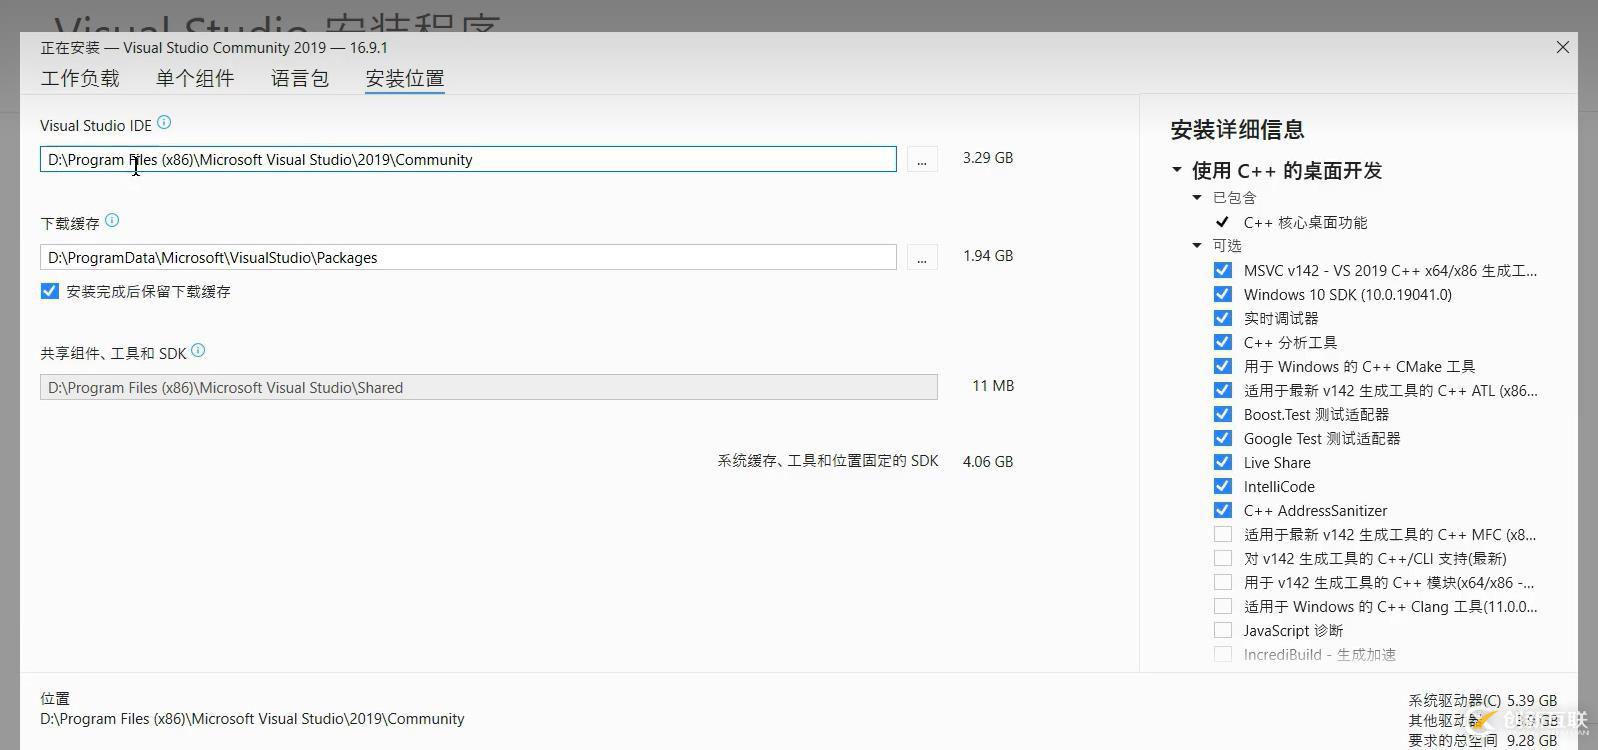Browse for download cache folder
The image size is (1598, 750).
point(922,257)
